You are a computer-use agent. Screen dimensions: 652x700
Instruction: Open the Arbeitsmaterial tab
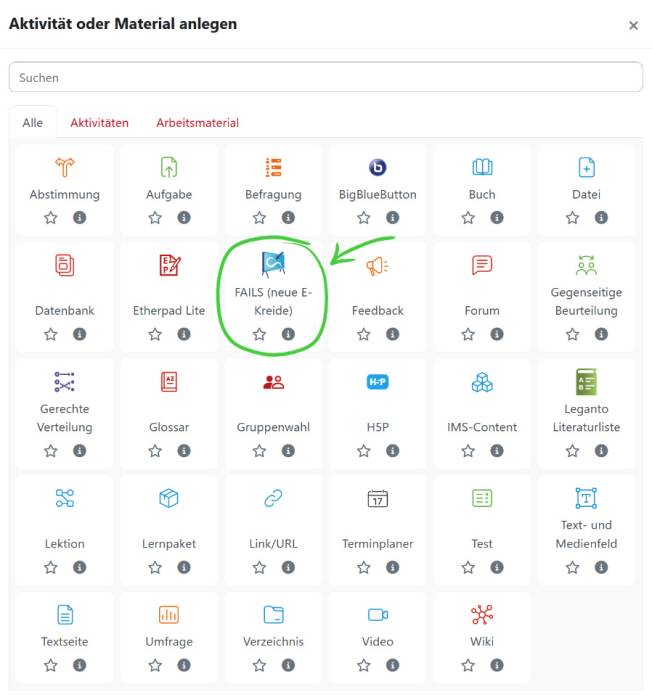tap(197, 123)
